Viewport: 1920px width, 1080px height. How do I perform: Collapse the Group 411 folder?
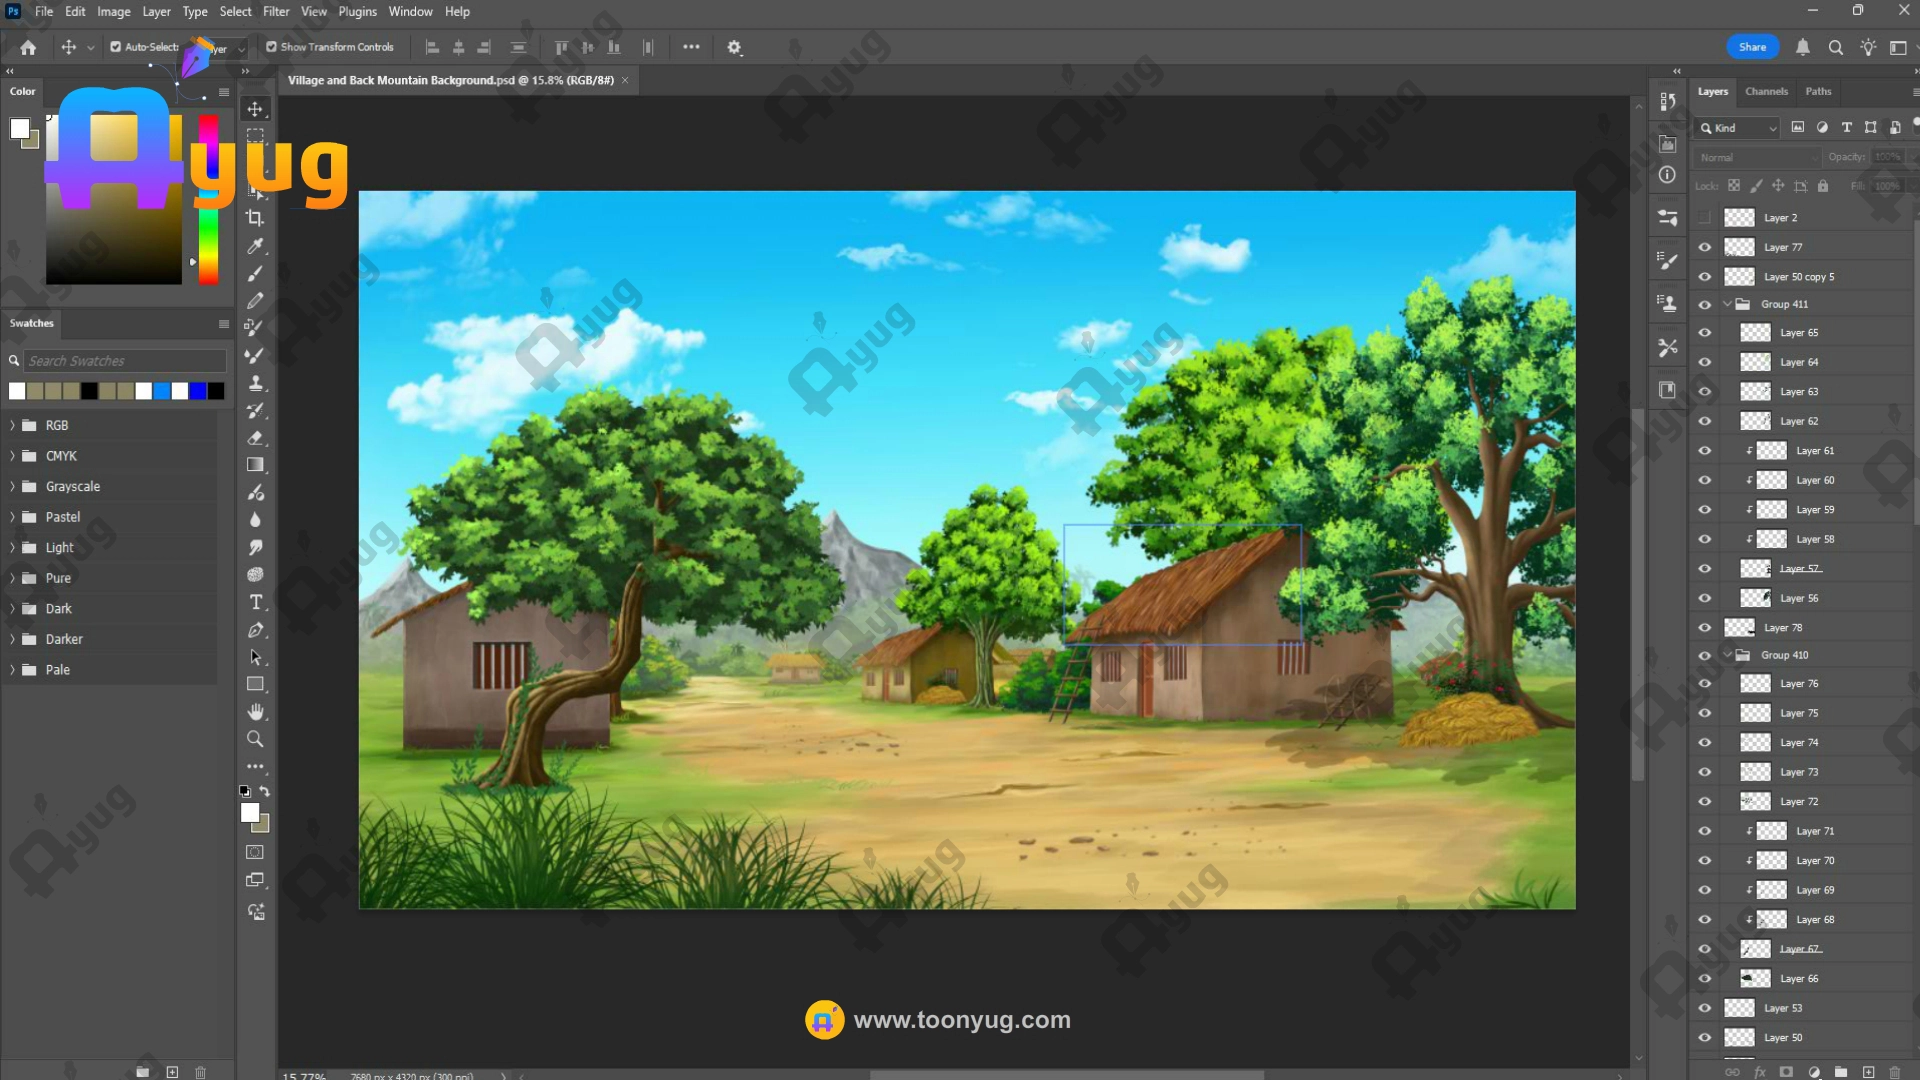pyautogui.click(x=1727, y=304)
